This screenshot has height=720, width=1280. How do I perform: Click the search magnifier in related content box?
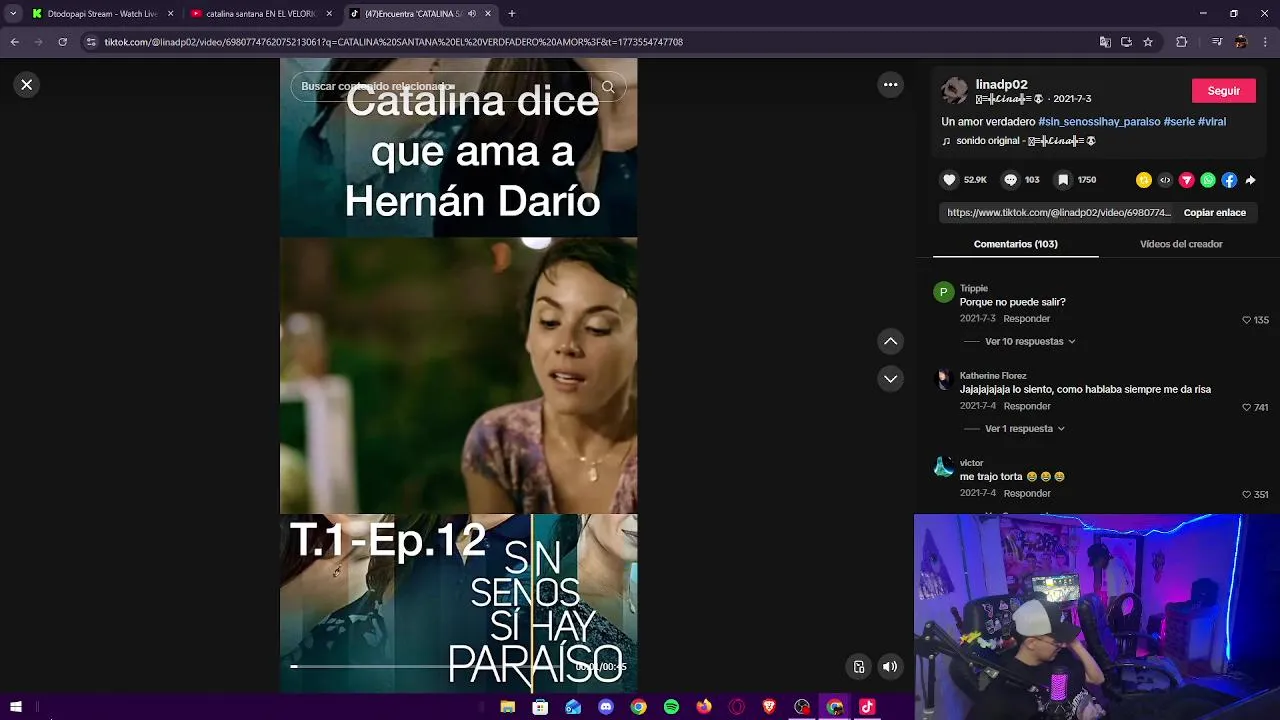[608, 87]
